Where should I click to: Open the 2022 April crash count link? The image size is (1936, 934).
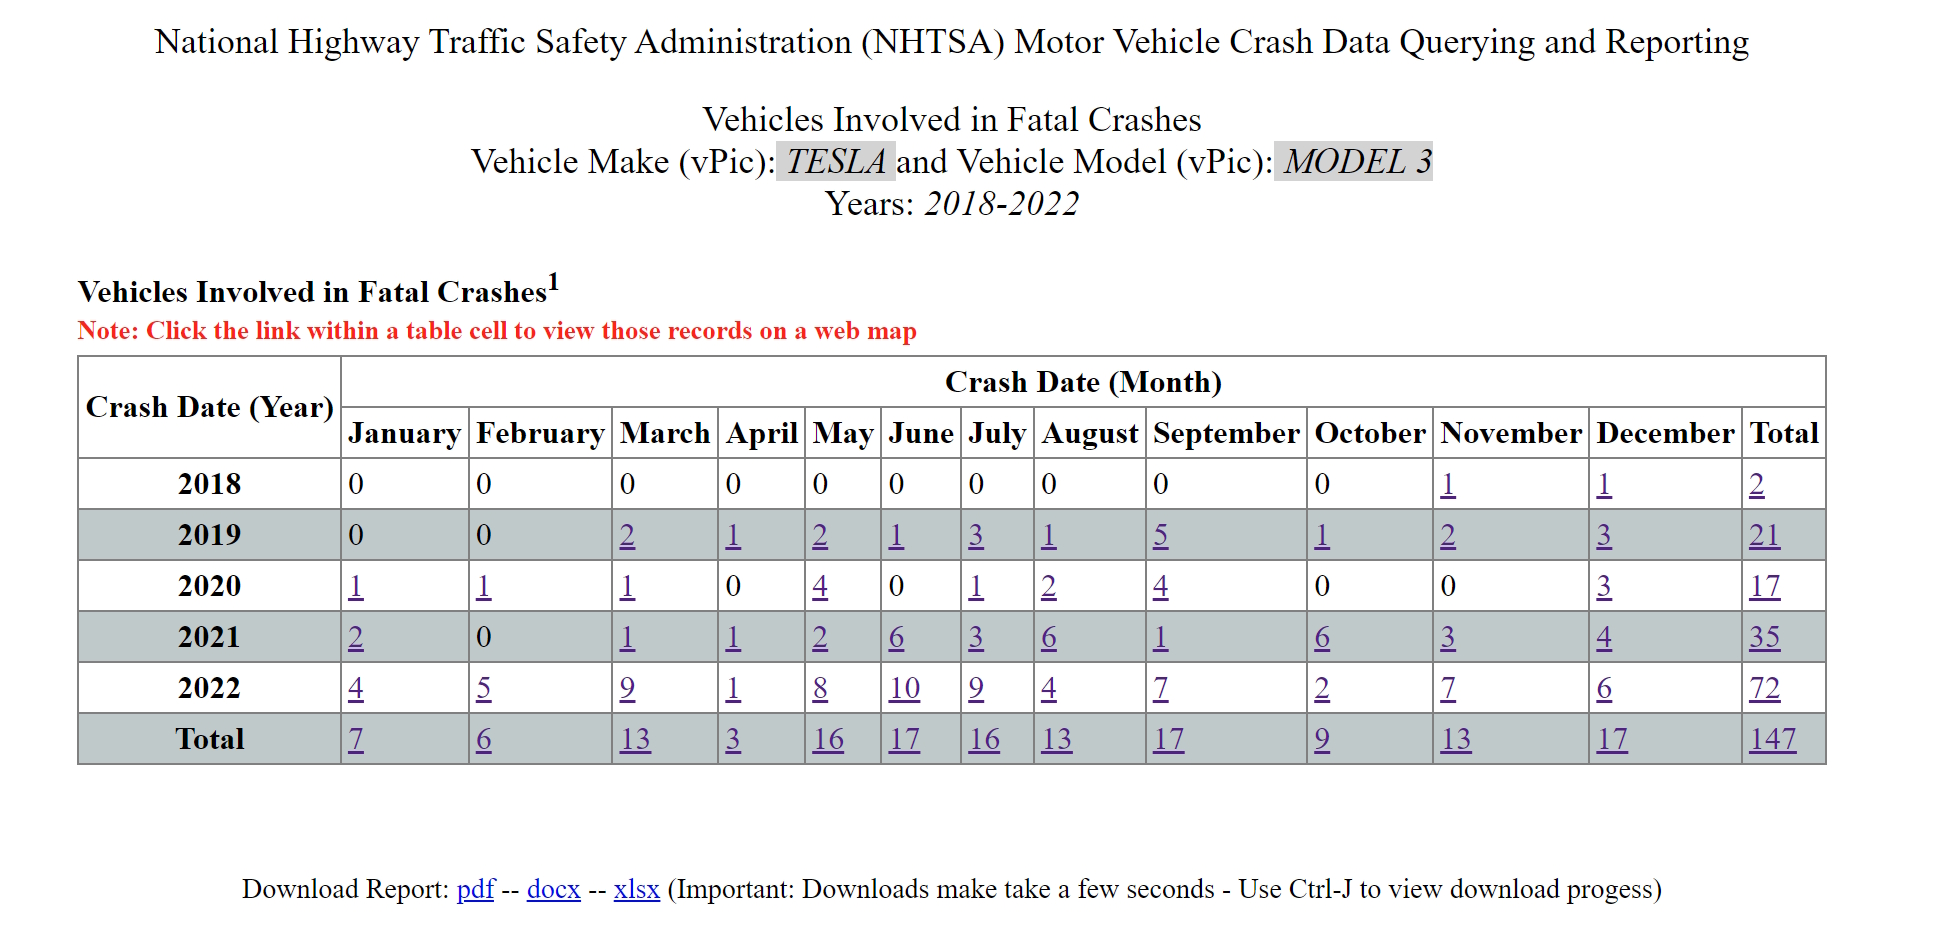click(733, 688)
